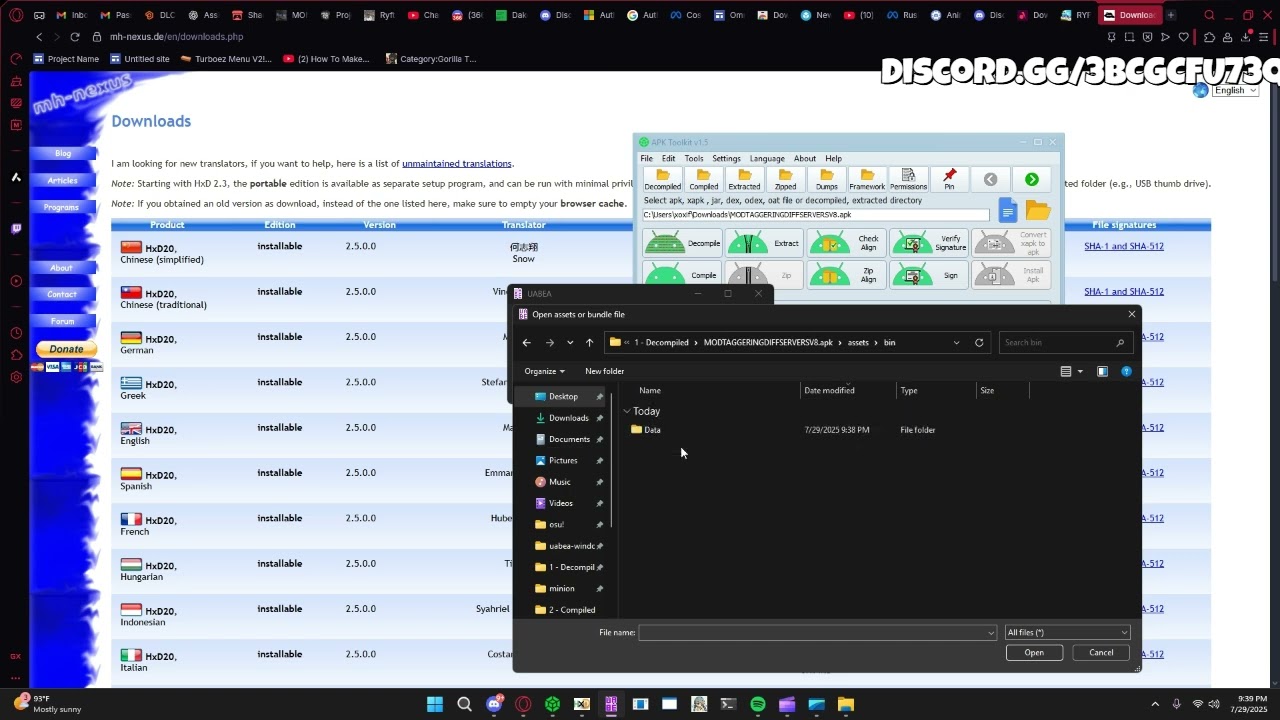The width and height of the screenshot is (1280, 720).
Task: Open the Settings menu in APK Toolkit
Action: (x=726, y=158)
